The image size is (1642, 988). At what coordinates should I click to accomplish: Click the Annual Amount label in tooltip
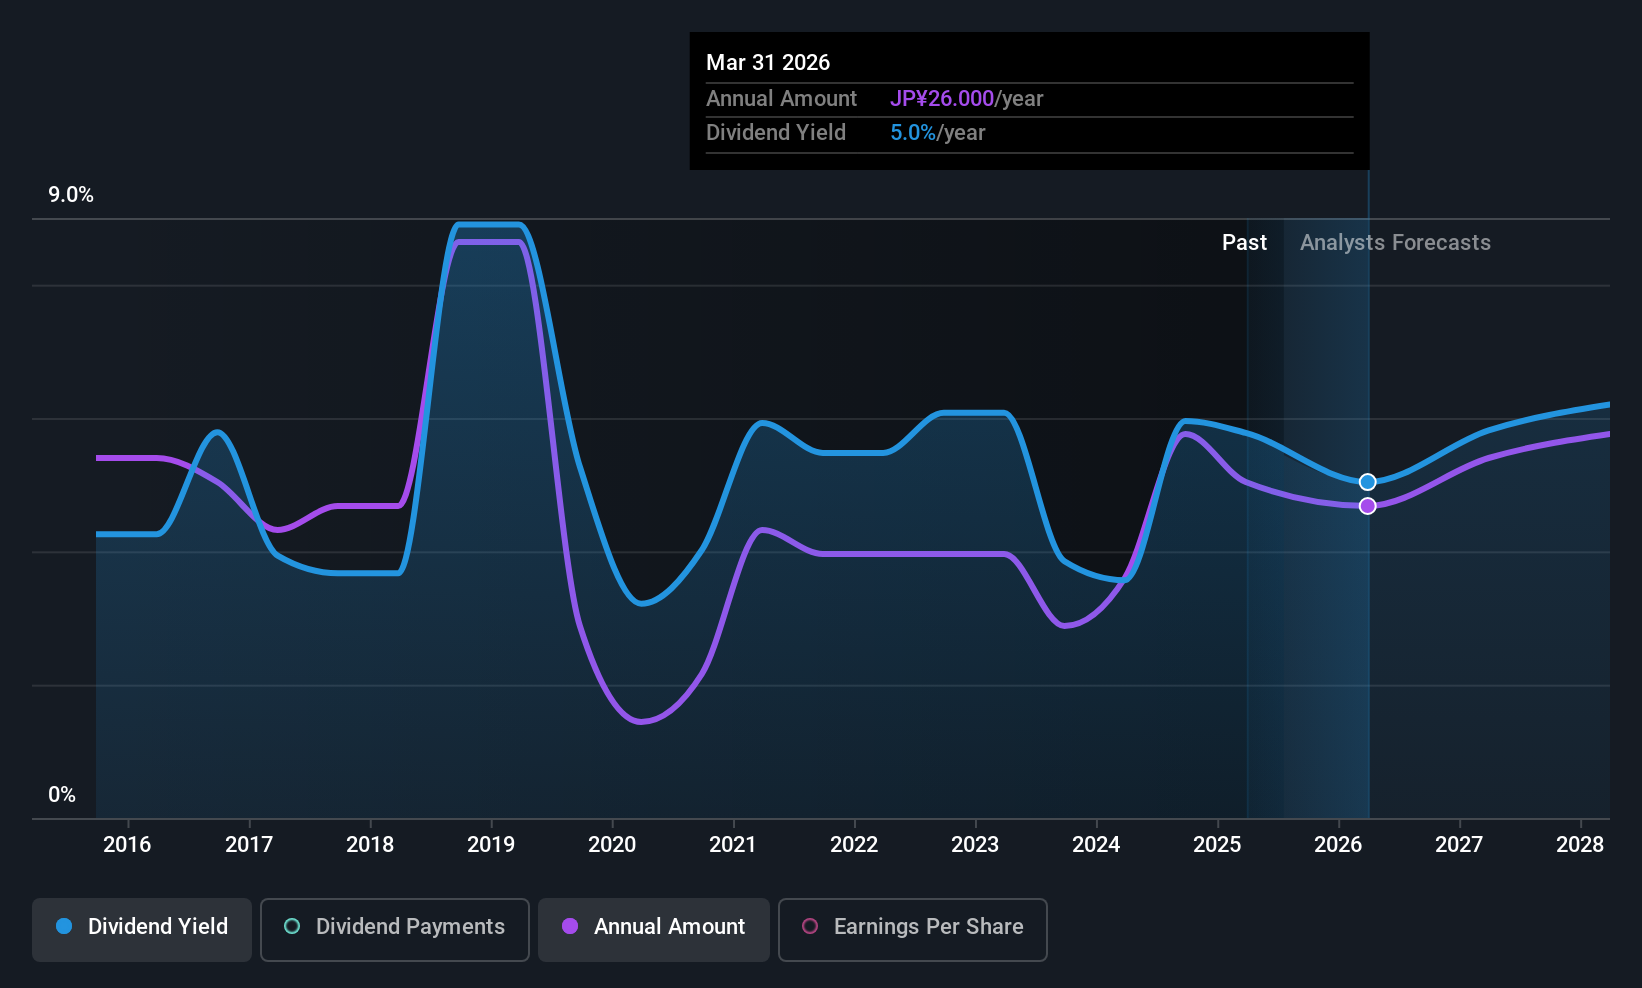click(x=781, y=99)
